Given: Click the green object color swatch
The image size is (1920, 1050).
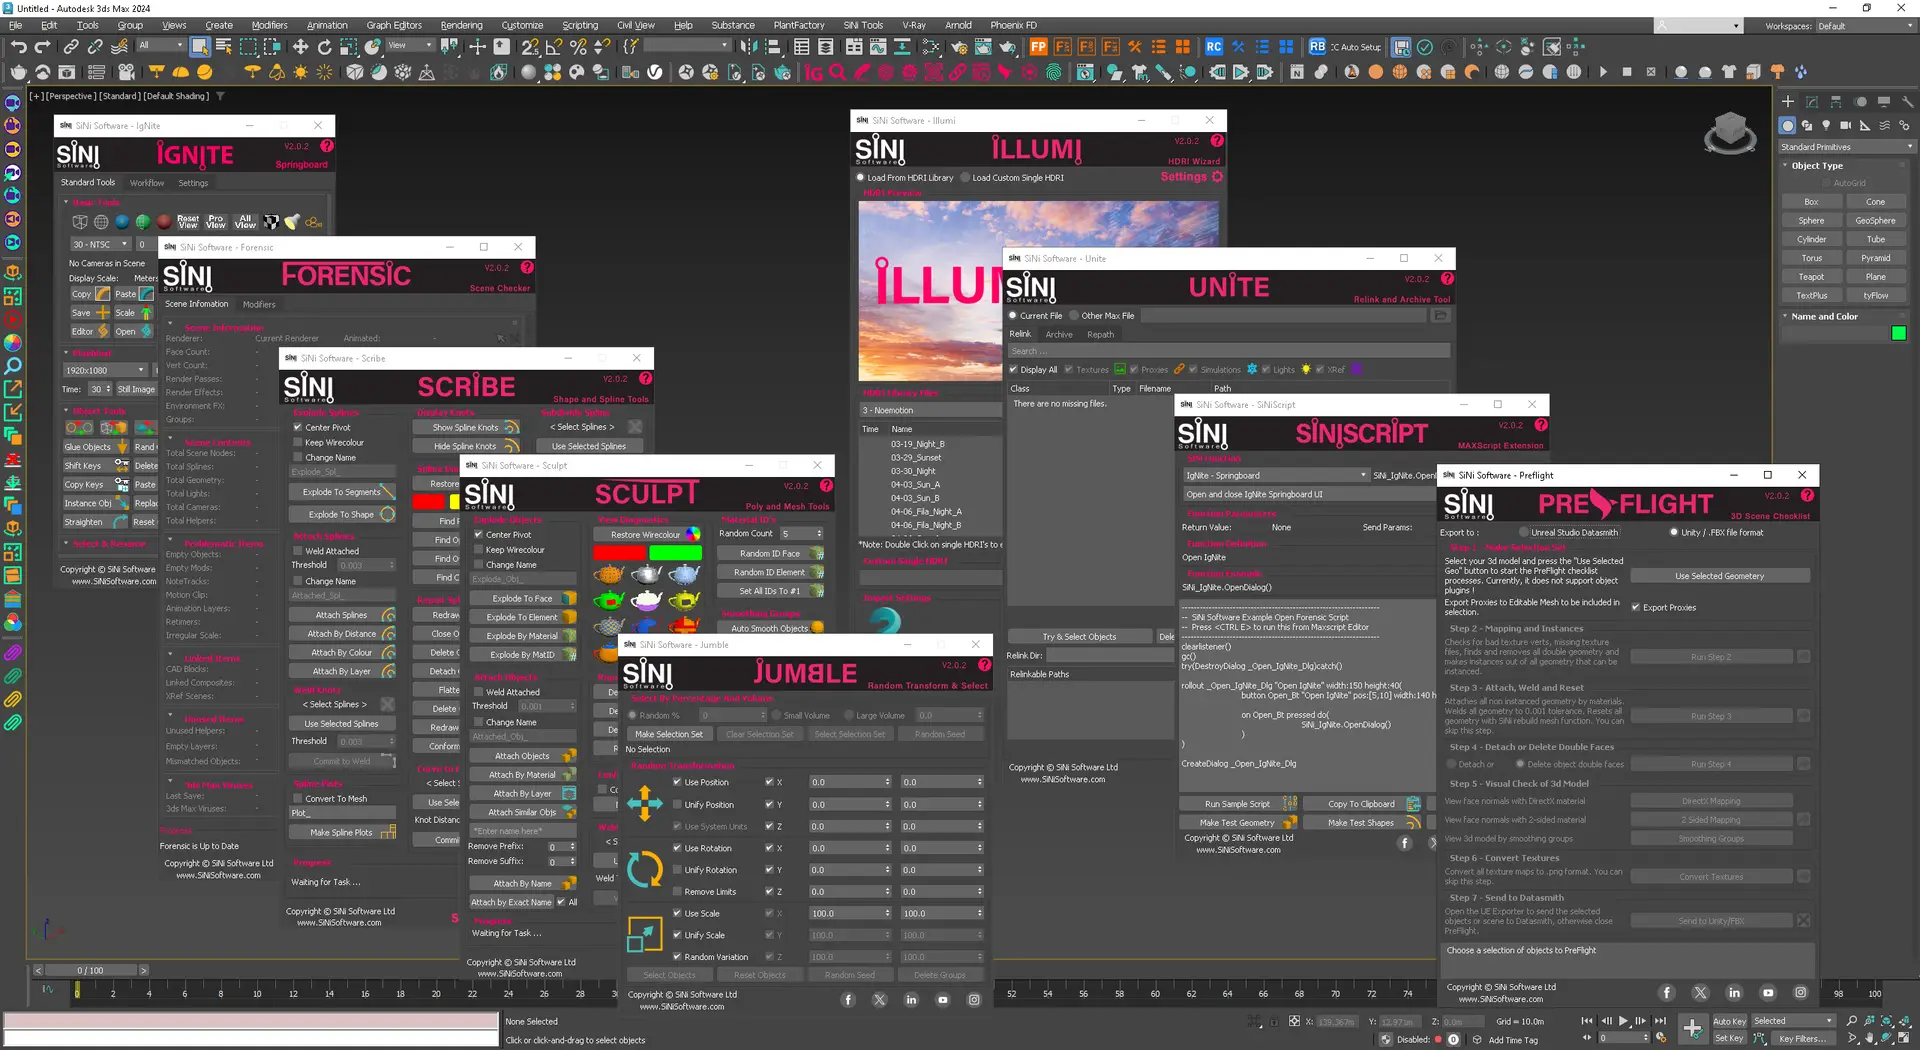Looking at the screenshot, I should tap(1899, 334).
